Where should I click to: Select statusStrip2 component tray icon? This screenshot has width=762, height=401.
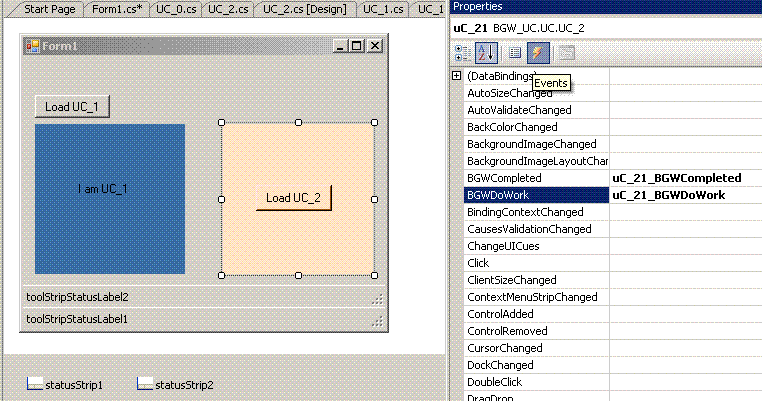145,384
